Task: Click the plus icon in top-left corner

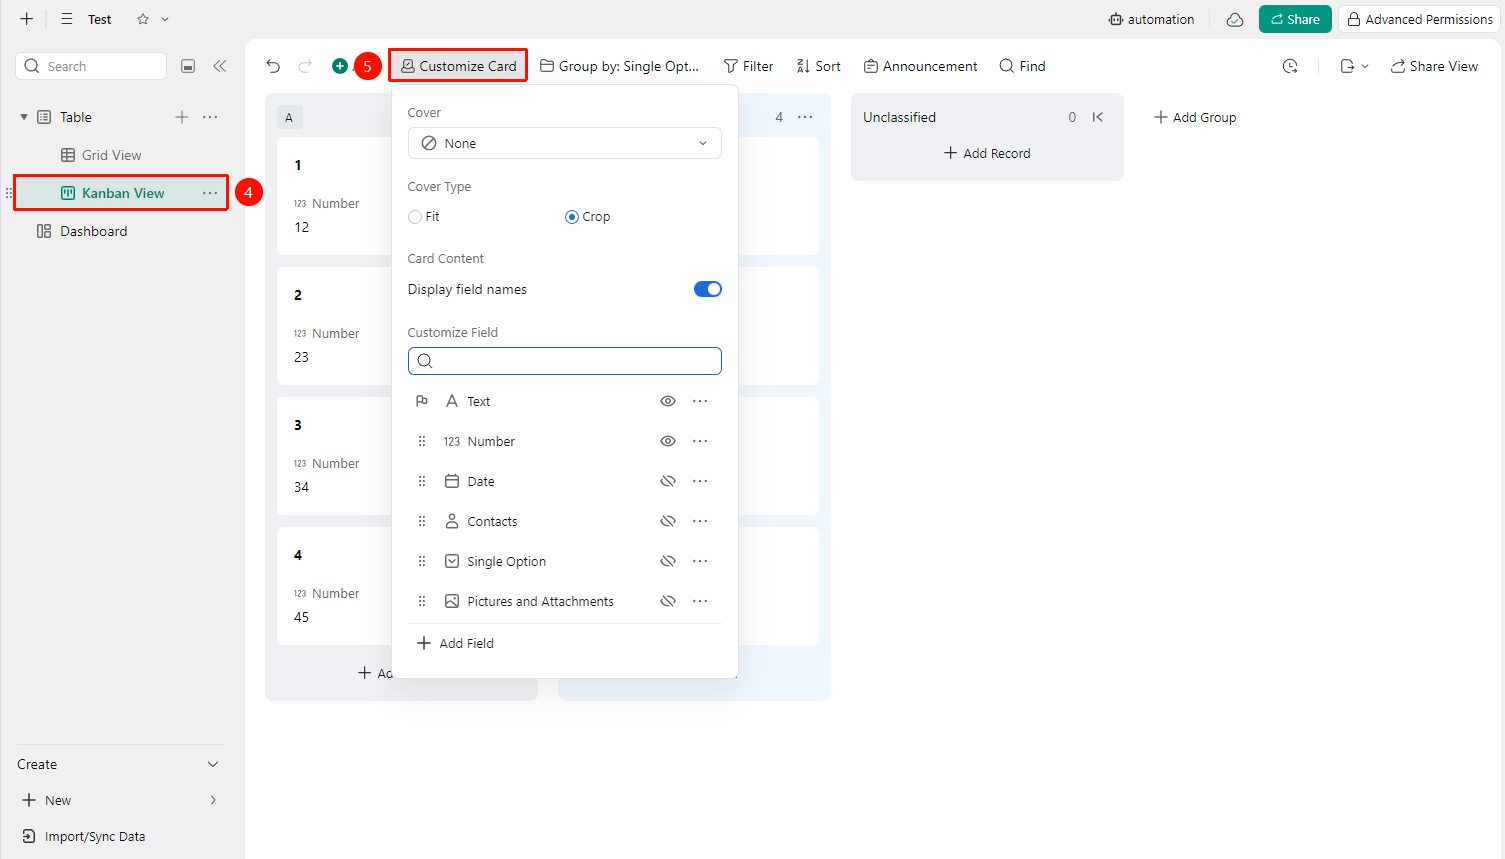Action: pos(27,19)
